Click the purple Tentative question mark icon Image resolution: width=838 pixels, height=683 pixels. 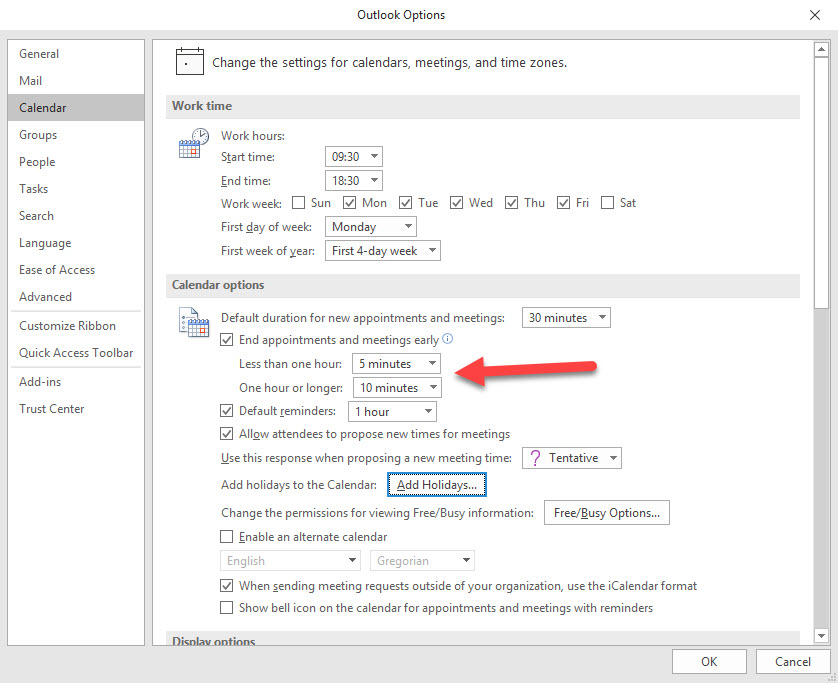(x=535, y=457)
